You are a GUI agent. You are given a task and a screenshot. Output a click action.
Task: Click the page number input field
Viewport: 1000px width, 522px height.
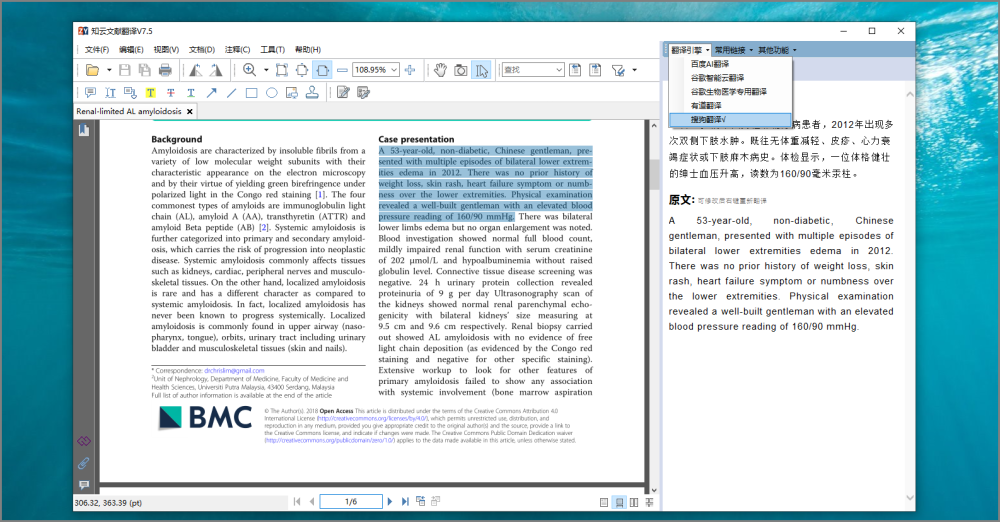[x=350, y=501]
